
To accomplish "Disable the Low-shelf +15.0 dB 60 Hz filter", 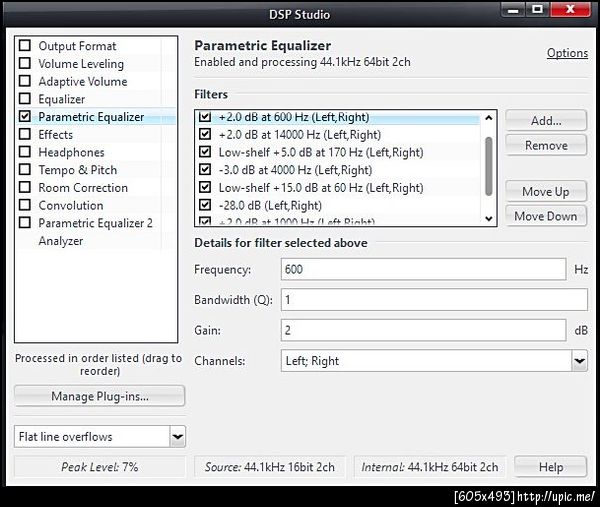I will pyautogui.click(x=205, y=187).
